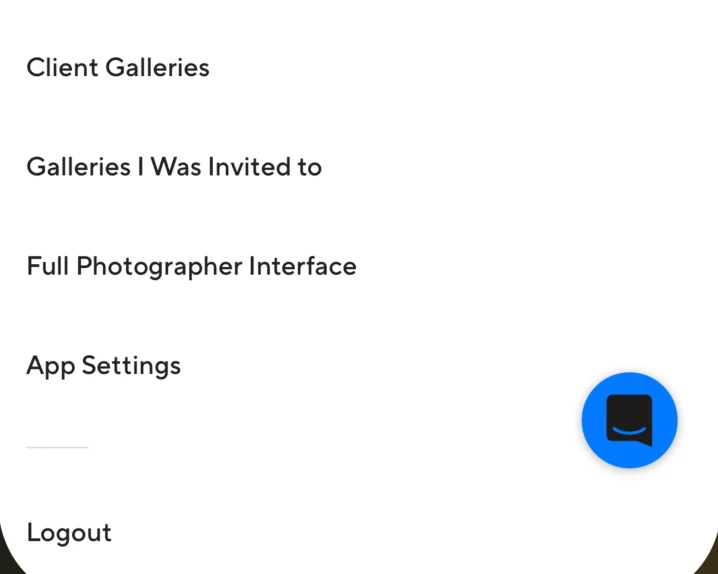The image size is (718, 574).
Task: Go to Full Photographer Interface
Action: (191, 266)
